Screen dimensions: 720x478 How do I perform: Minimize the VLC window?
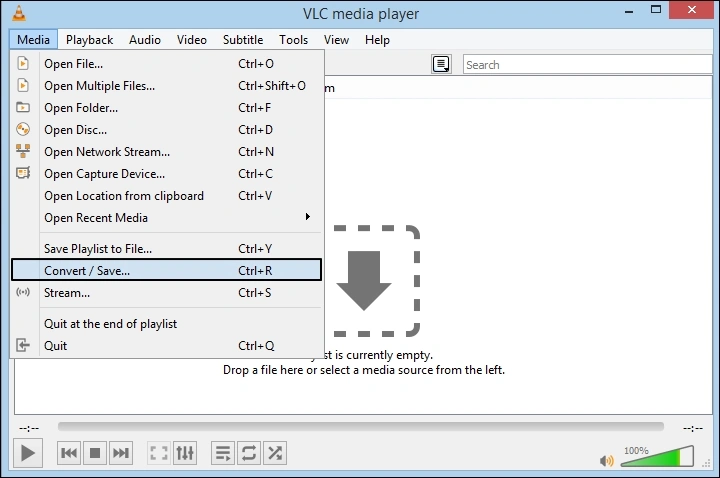click(x=629, y=10)
